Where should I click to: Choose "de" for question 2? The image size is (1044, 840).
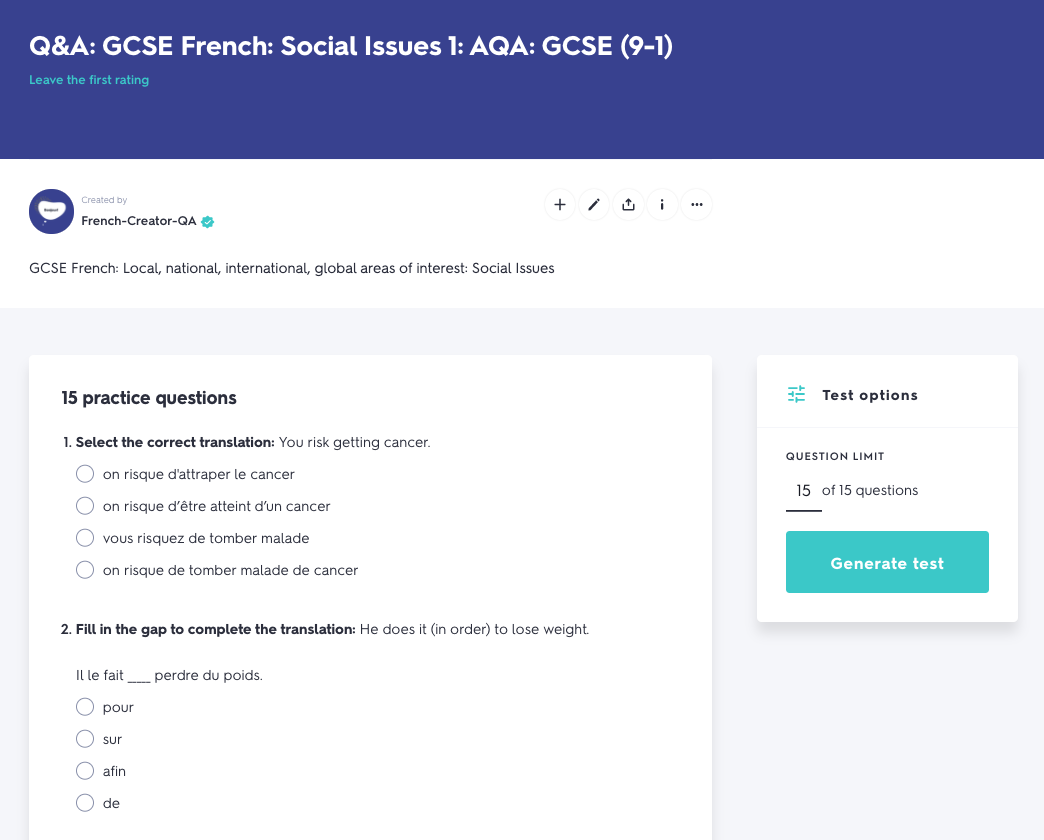pyautogui.click(x=85, y=802)
